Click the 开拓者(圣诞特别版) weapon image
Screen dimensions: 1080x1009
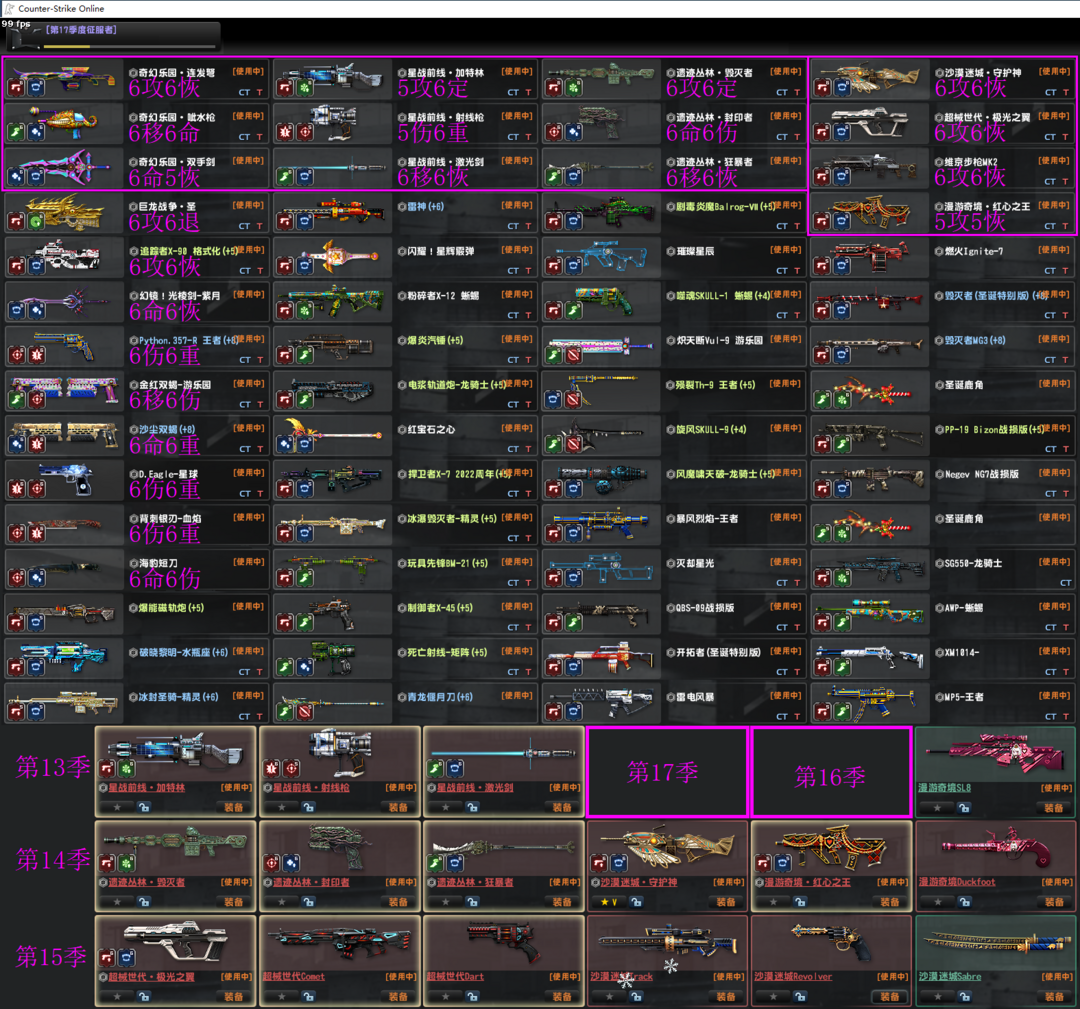point(602,658)
